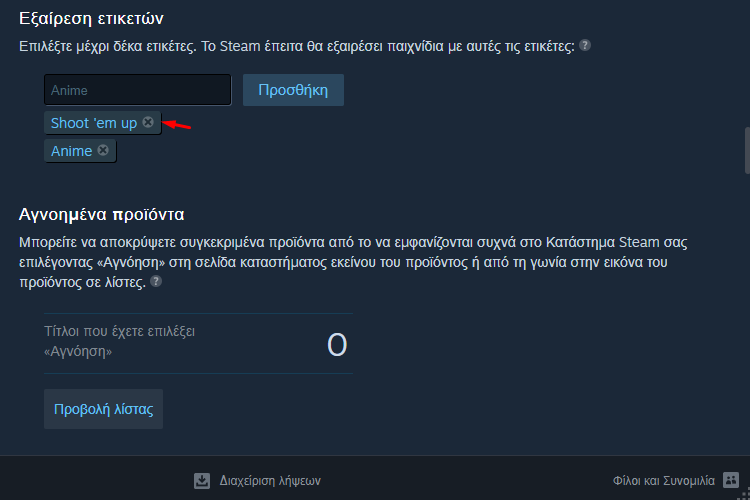Open the Προβολή λίστας ignored list

(103, 409)
